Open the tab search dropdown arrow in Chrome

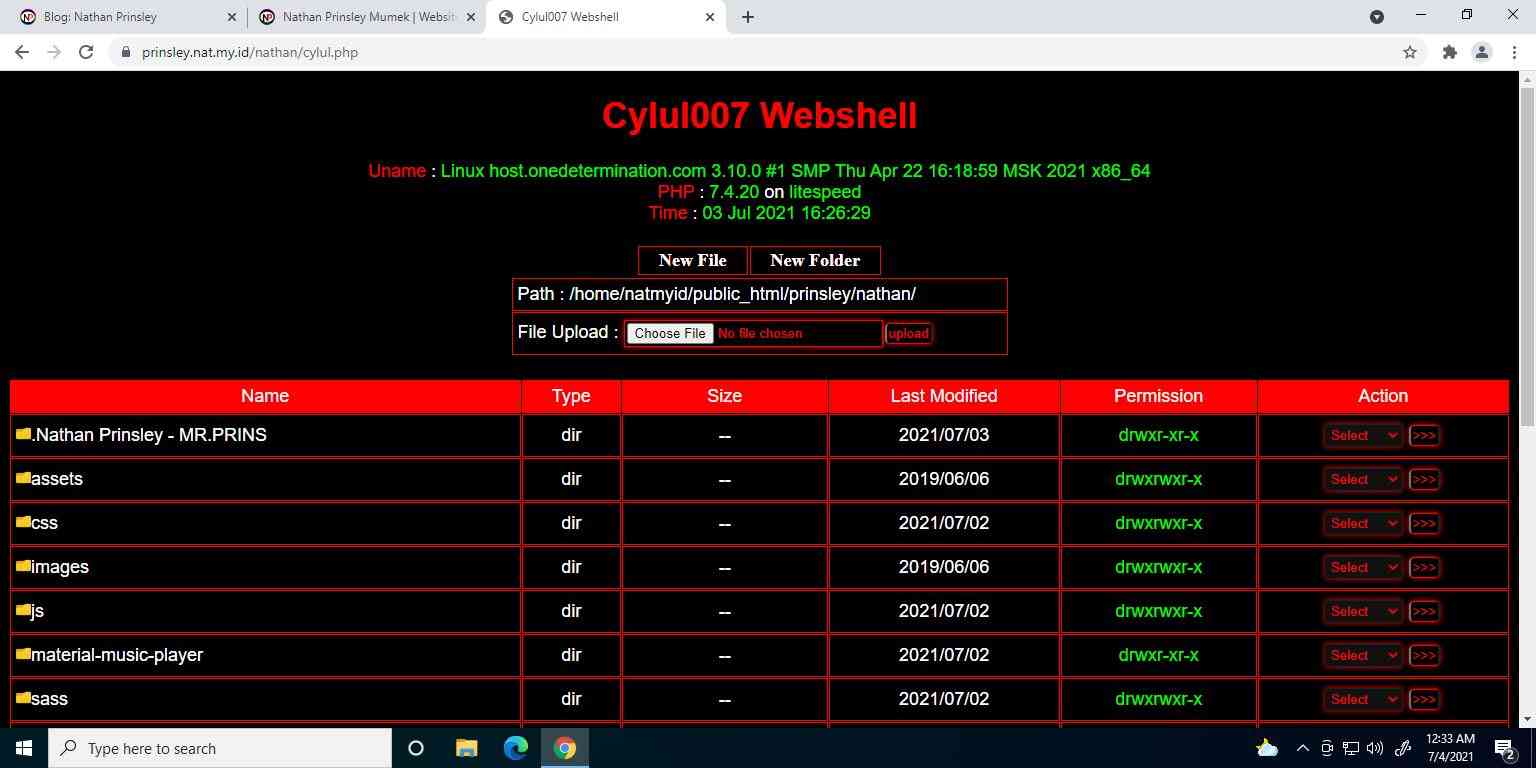click(x=1377, y=17)
